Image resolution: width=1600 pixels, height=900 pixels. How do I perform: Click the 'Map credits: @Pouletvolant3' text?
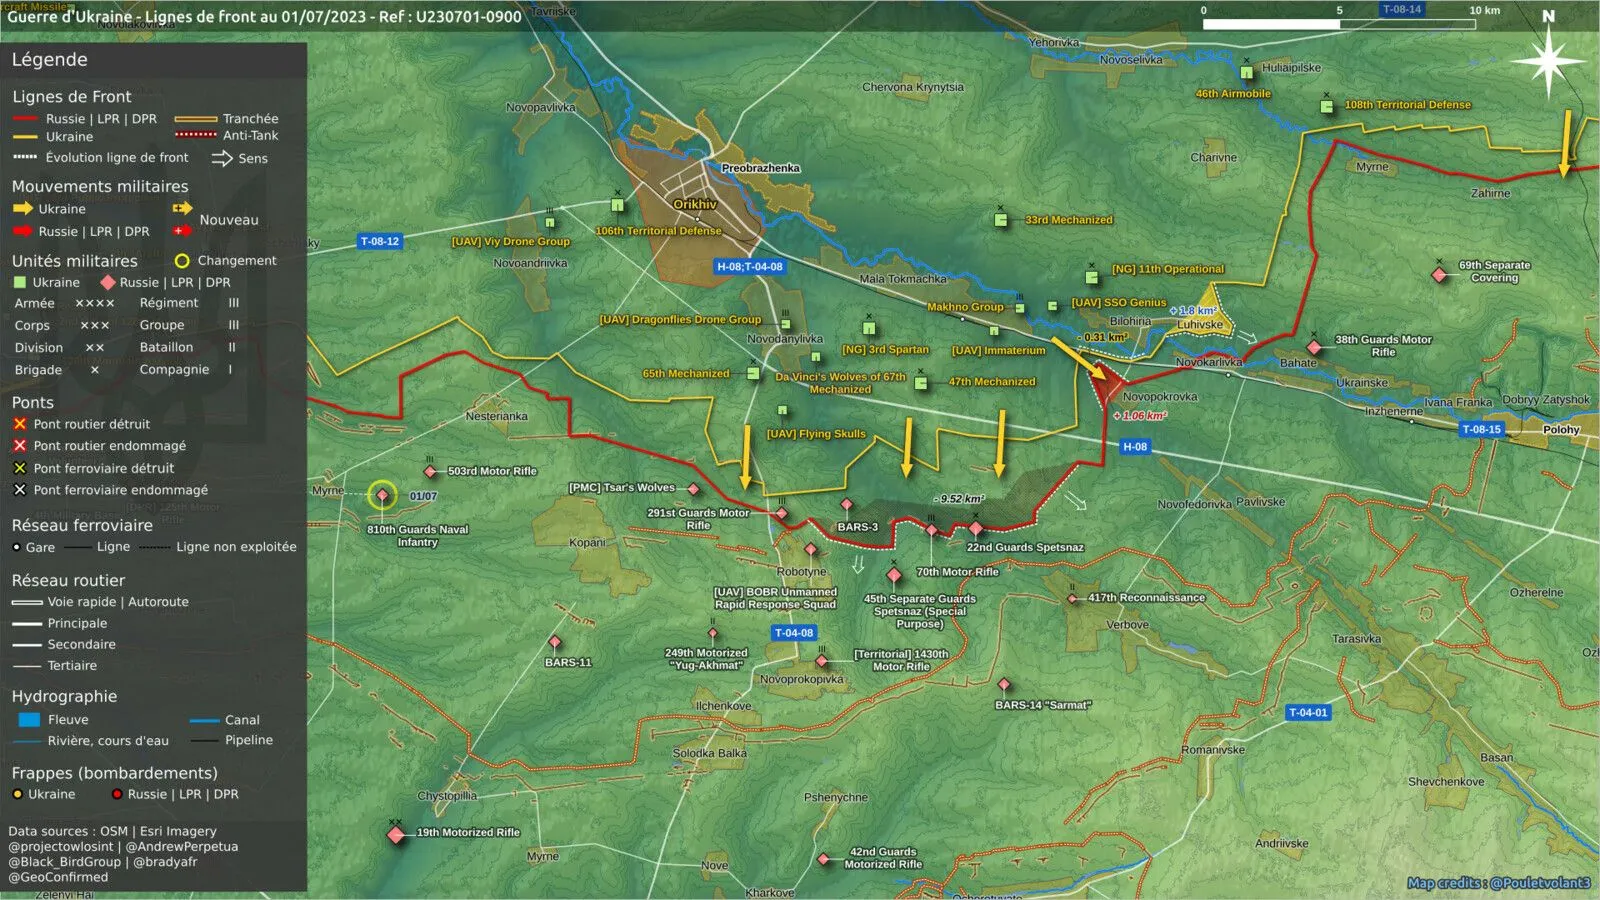tap(1498, 883)
